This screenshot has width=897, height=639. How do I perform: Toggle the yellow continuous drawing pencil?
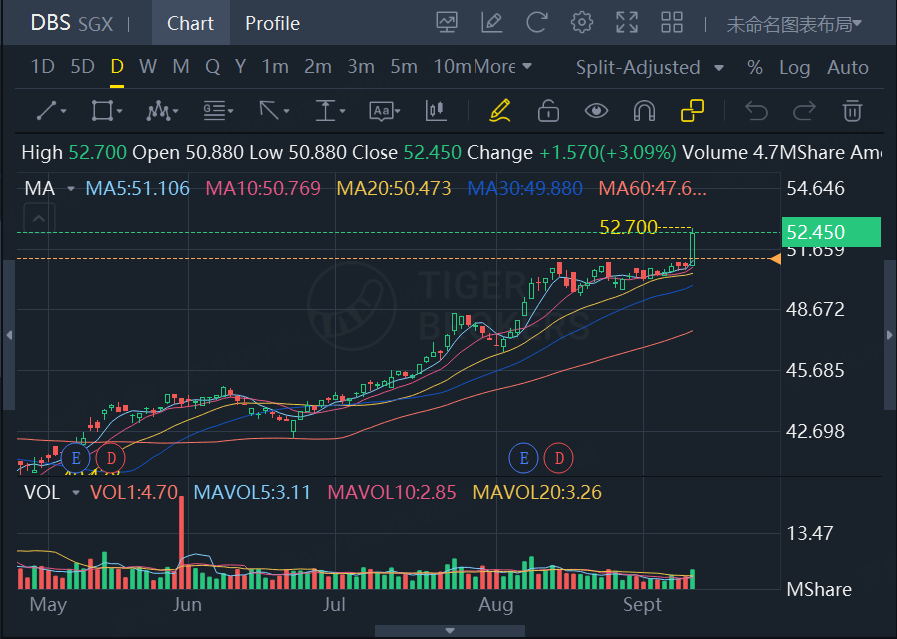[499, 110]
